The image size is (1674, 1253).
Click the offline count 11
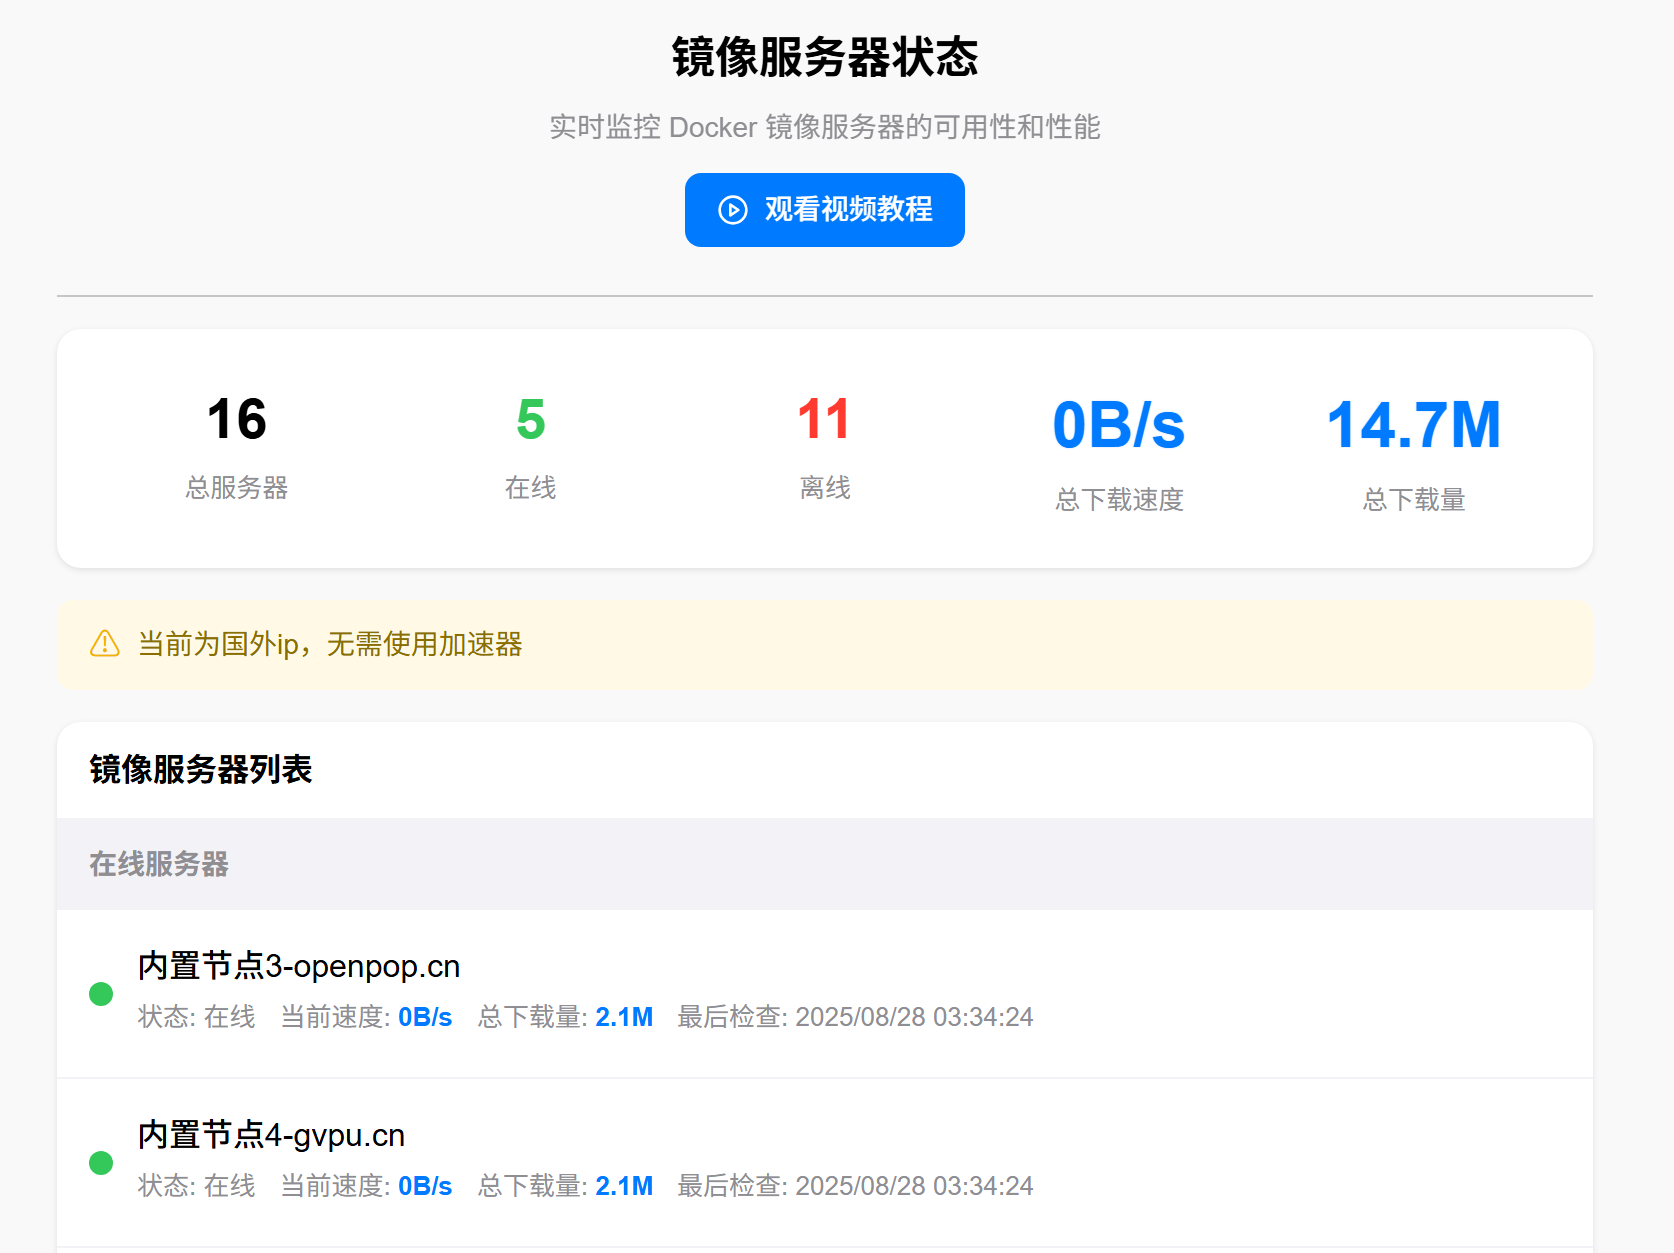tap(824, 419)
